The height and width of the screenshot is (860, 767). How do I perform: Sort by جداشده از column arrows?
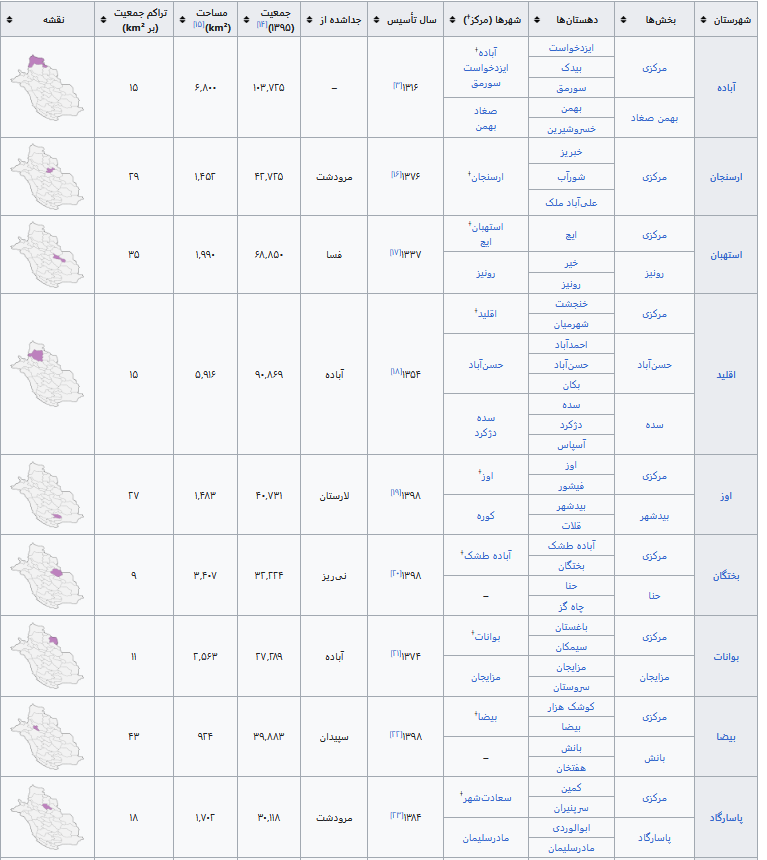pos(308,20)
